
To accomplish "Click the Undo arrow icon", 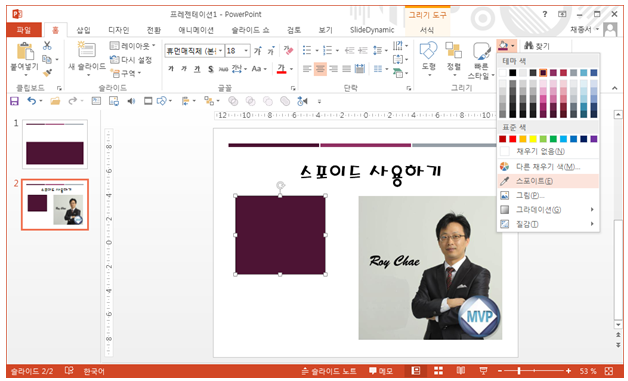I will pyautogui.click(x=32, y=101).
